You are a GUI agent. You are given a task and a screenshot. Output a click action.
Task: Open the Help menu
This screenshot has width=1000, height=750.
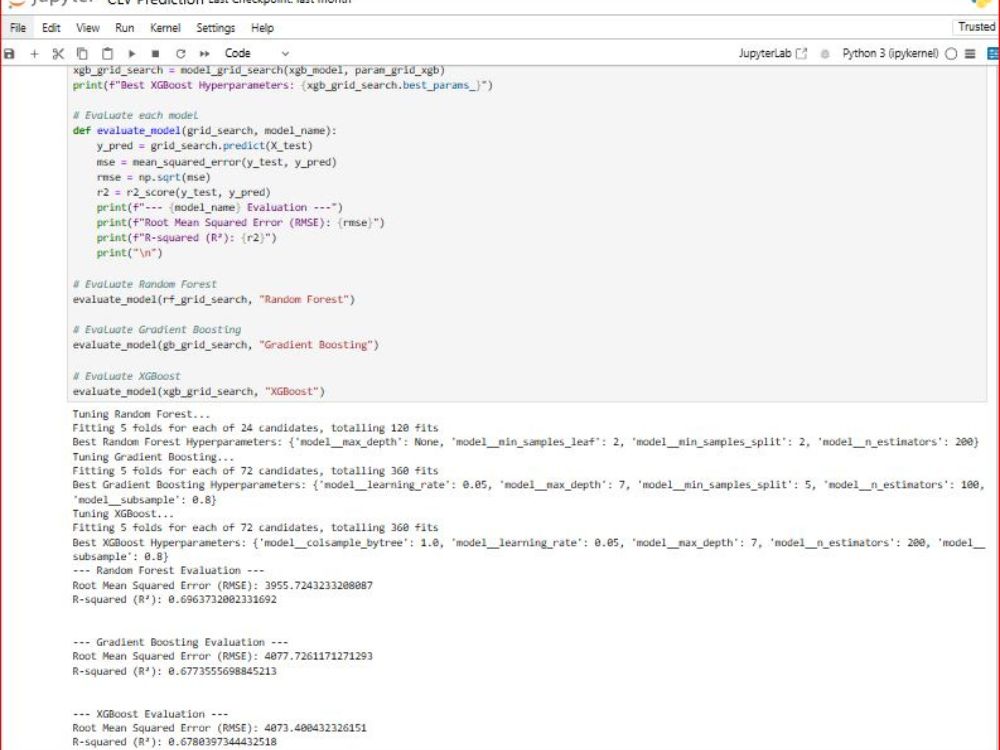(262, 28)
